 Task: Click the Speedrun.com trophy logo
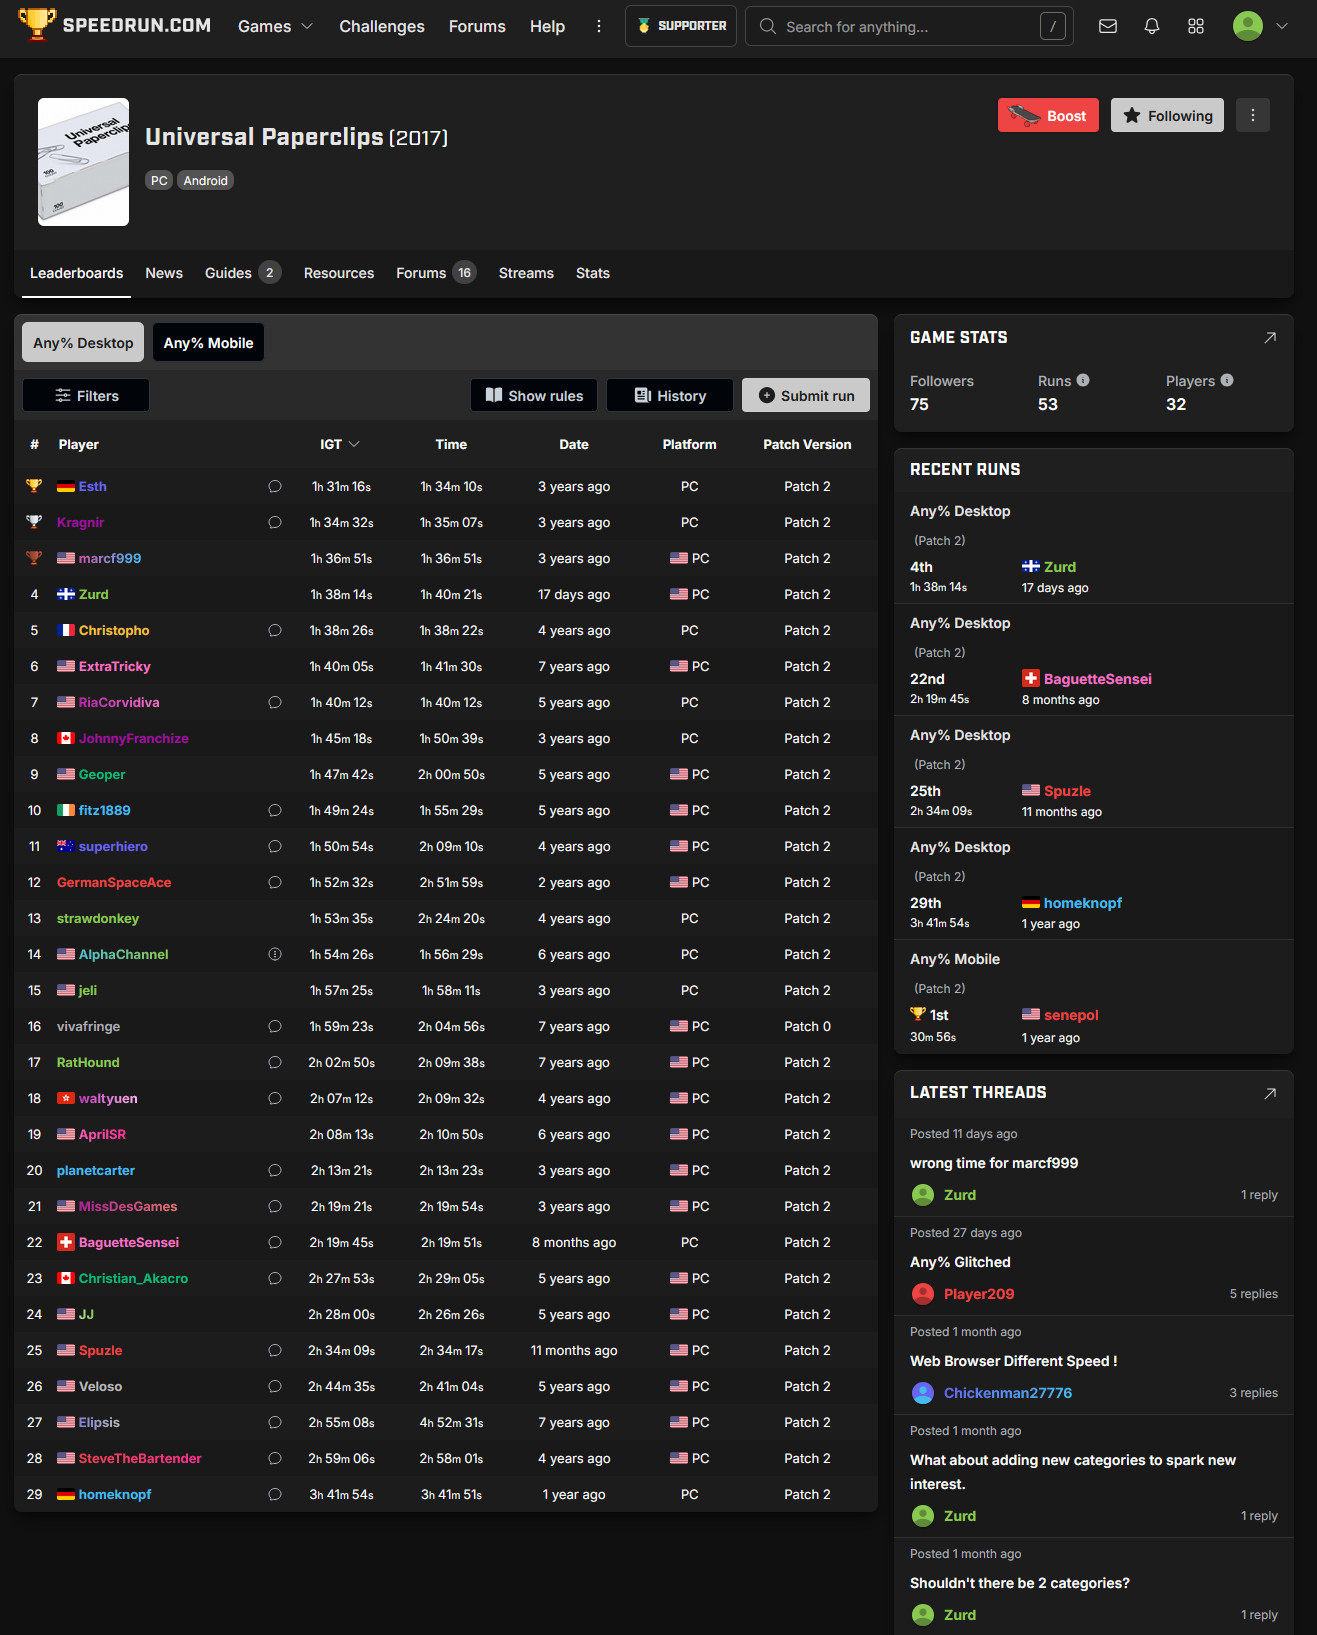(37, 25)
